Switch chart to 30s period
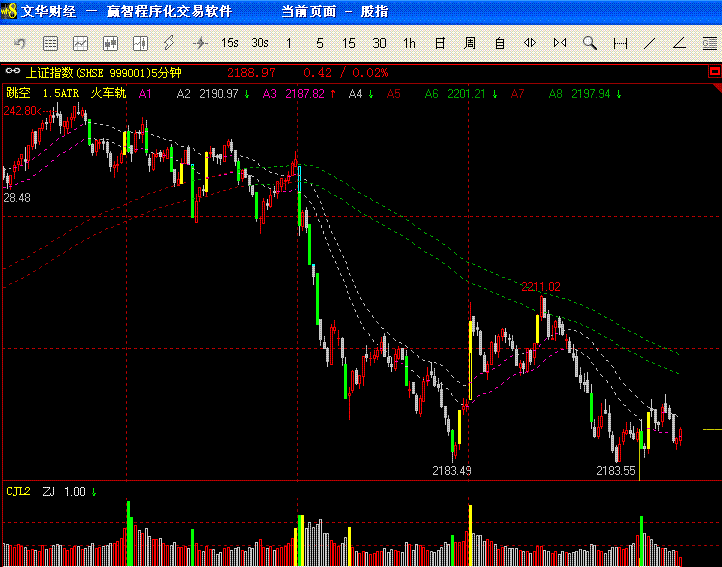The image size is (722, 567). [260, 43]
